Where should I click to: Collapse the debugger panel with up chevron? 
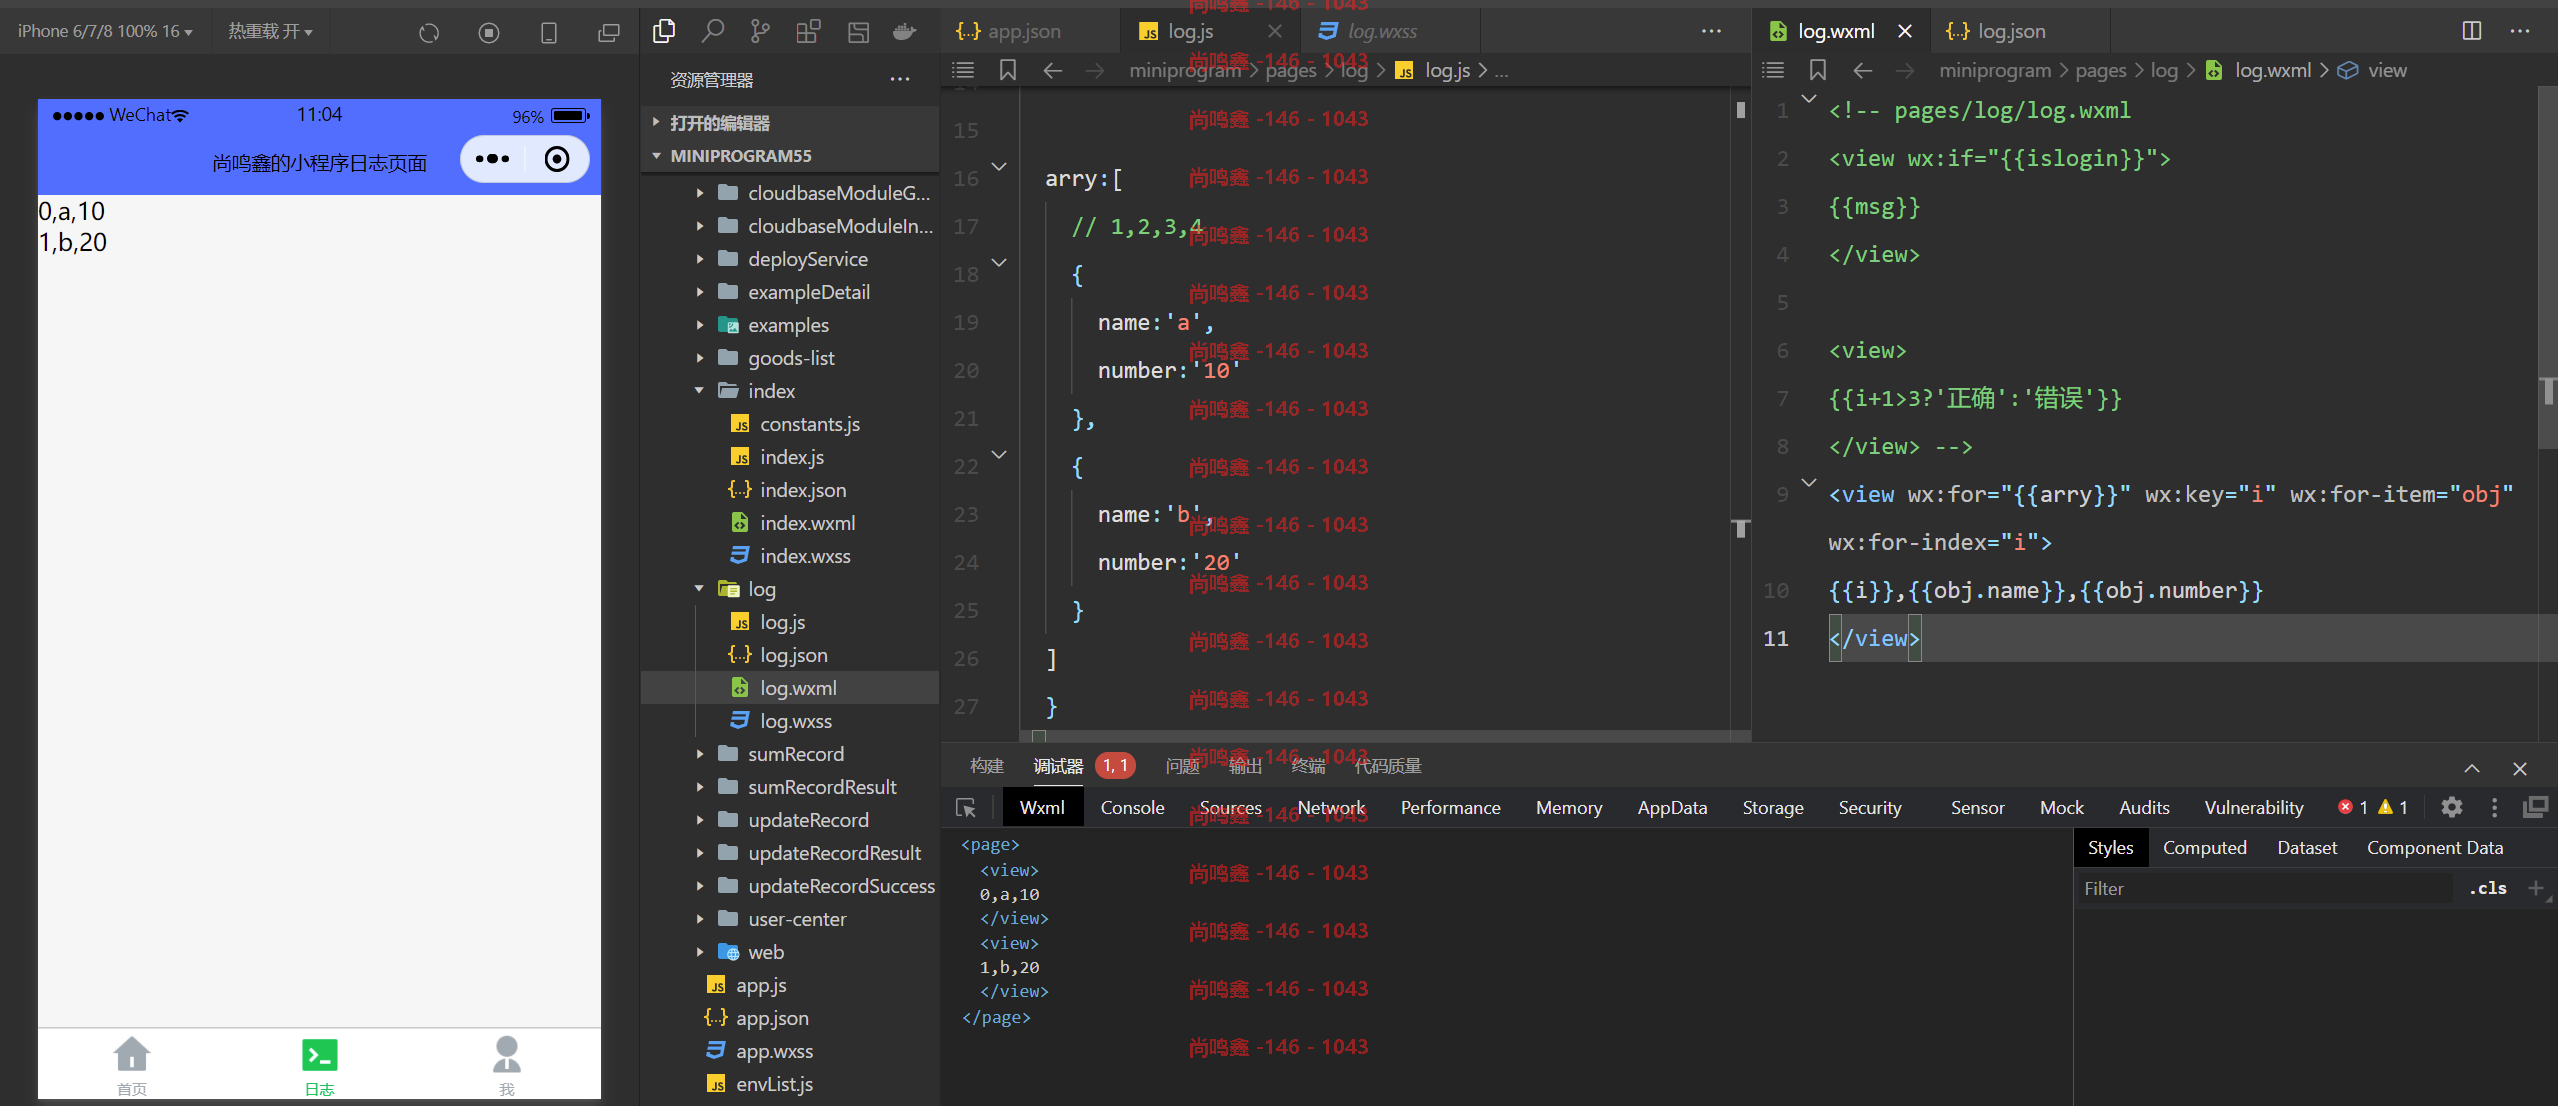(2472, 768)
